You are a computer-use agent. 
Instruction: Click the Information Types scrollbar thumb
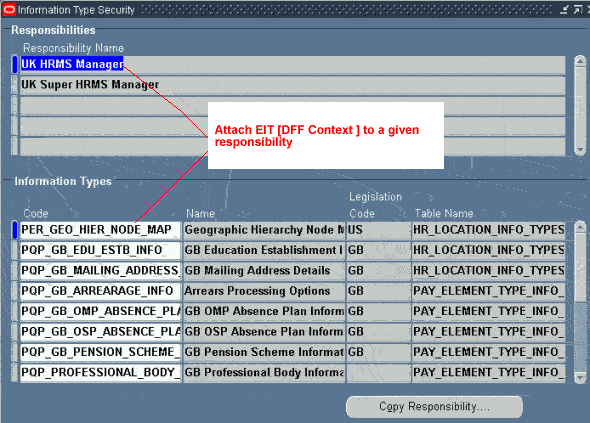(580, 268)
